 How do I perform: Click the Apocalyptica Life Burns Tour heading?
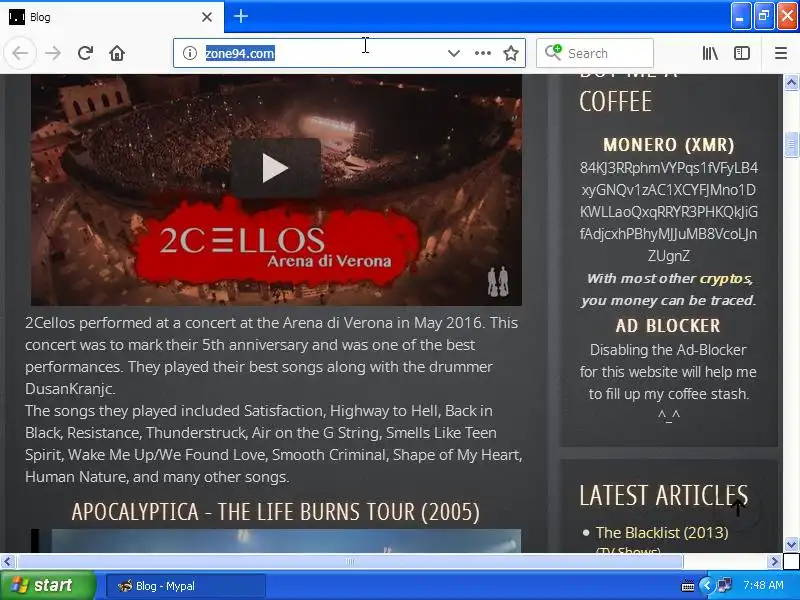pos(276,512)
